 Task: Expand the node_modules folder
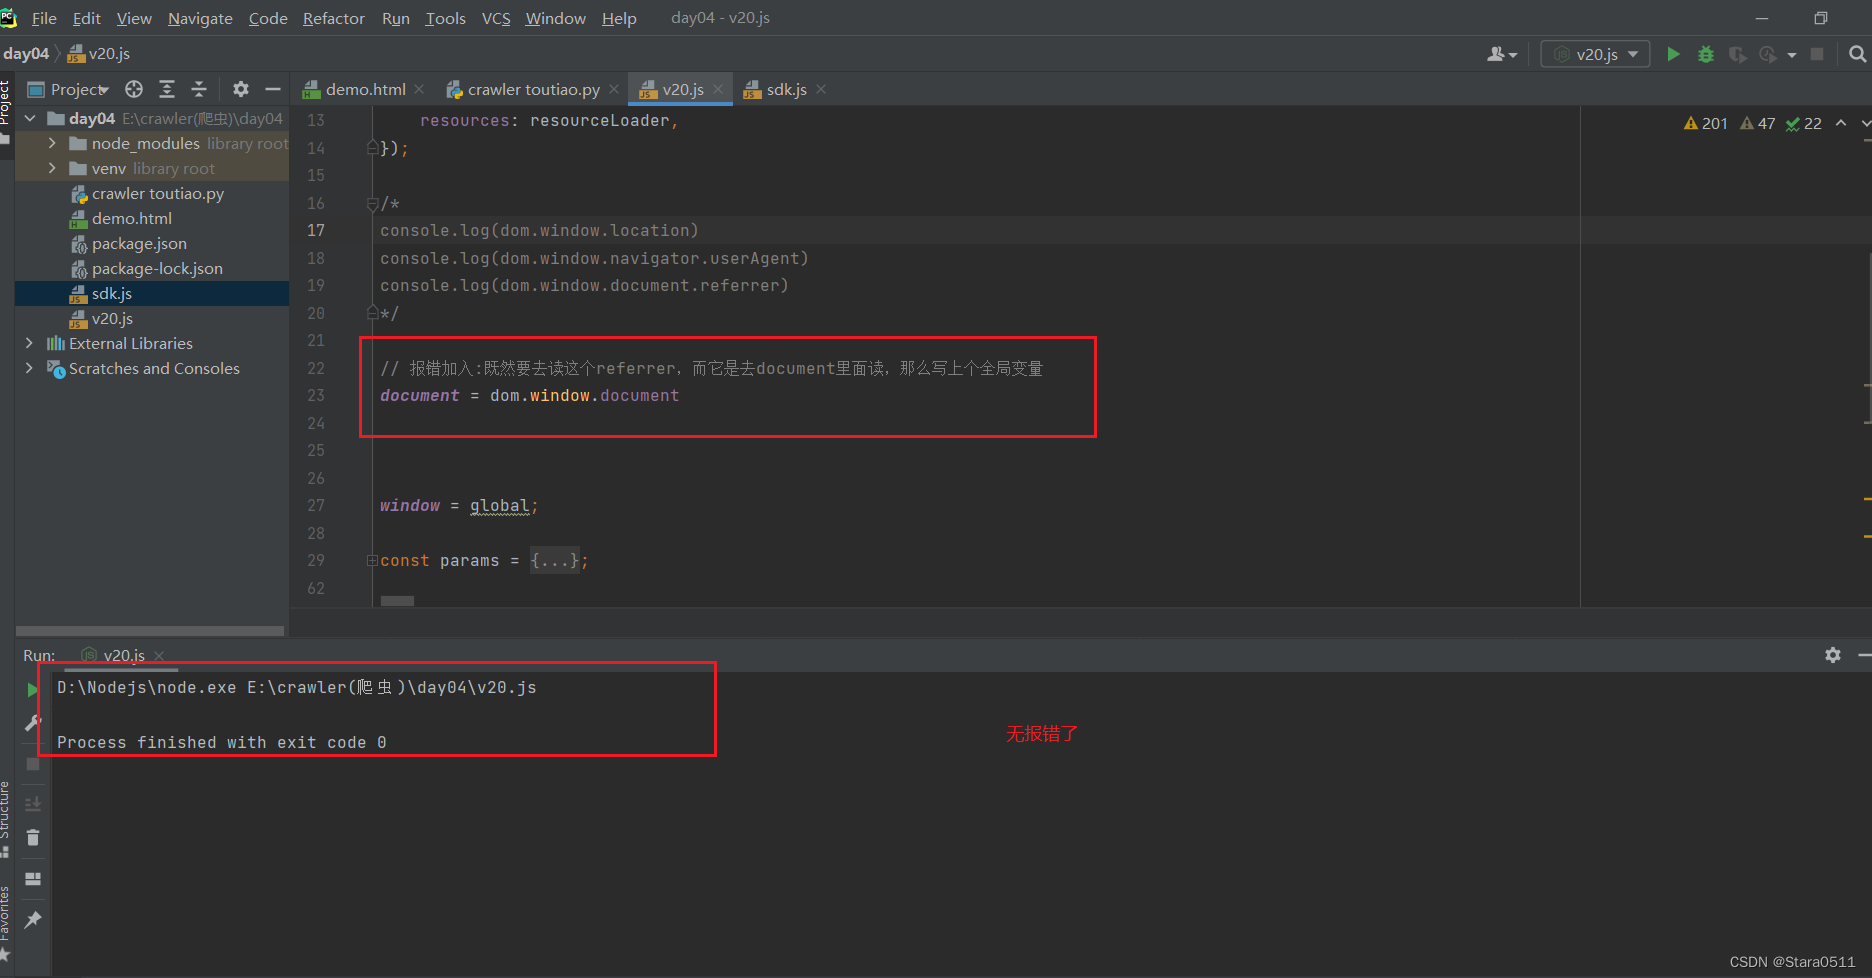click(52, 143)
